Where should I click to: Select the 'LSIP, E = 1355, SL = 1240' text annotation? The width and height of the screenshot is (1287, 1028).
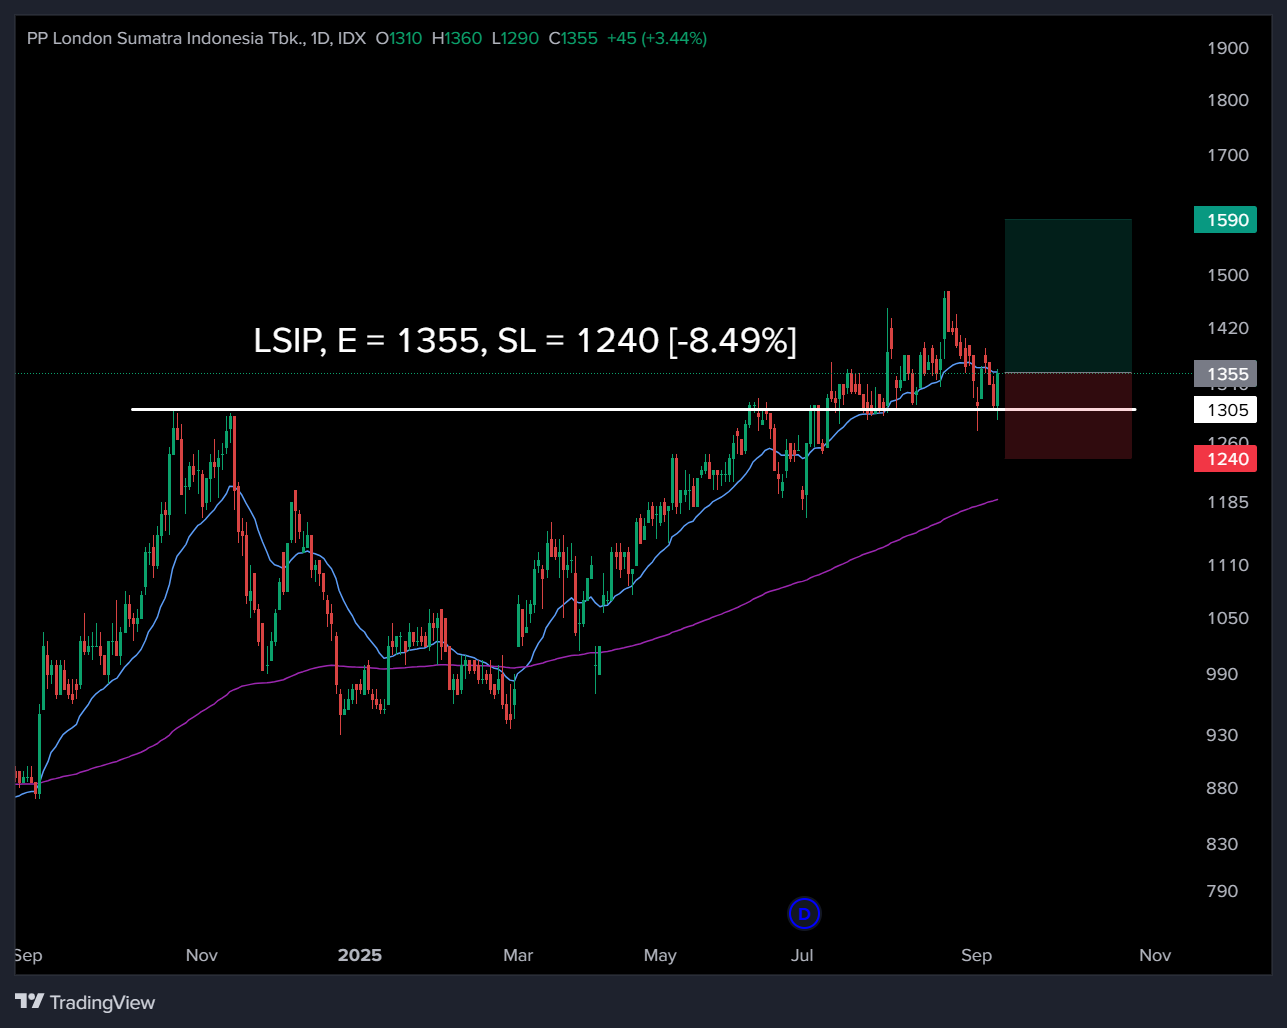pos(525,340)
